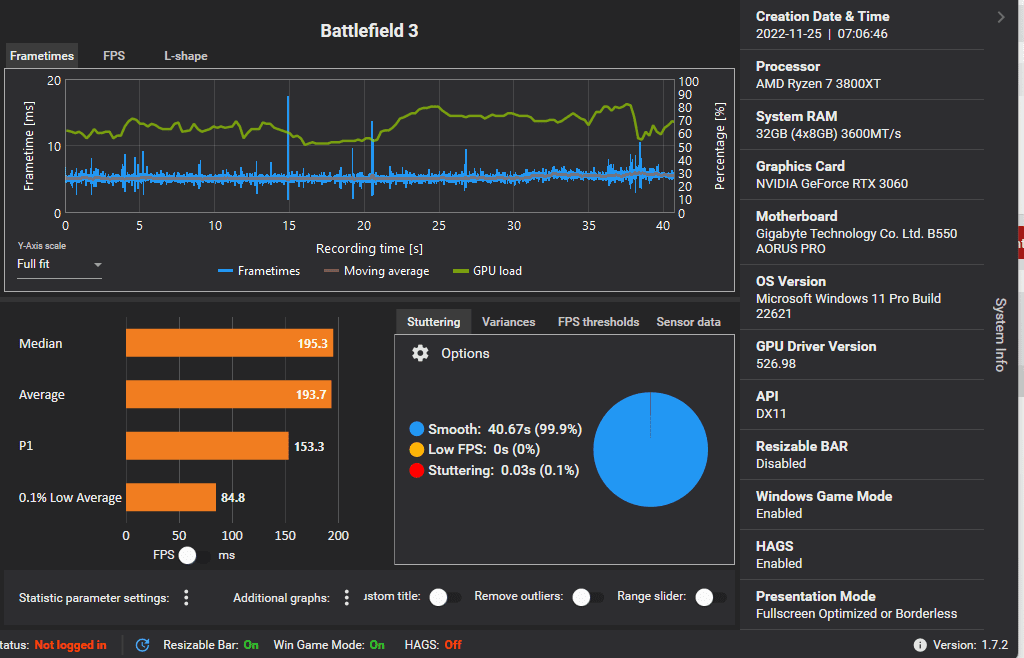
Task: Toggle the Moving average legend entry
Action: pos(377,271)
